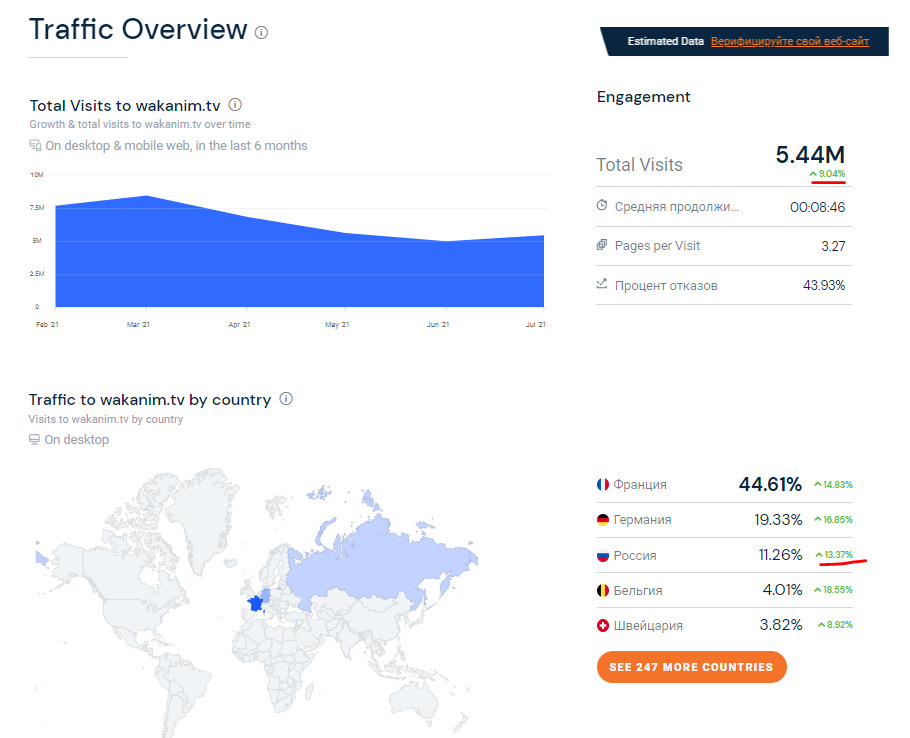This screenshot has height=738, width=910.
Task: Click info icon next to Traffic Overview
Action: [x=262, y=32]
